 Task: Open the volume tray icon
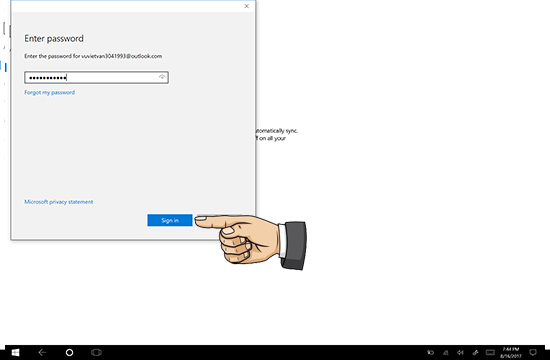point(461,353)
